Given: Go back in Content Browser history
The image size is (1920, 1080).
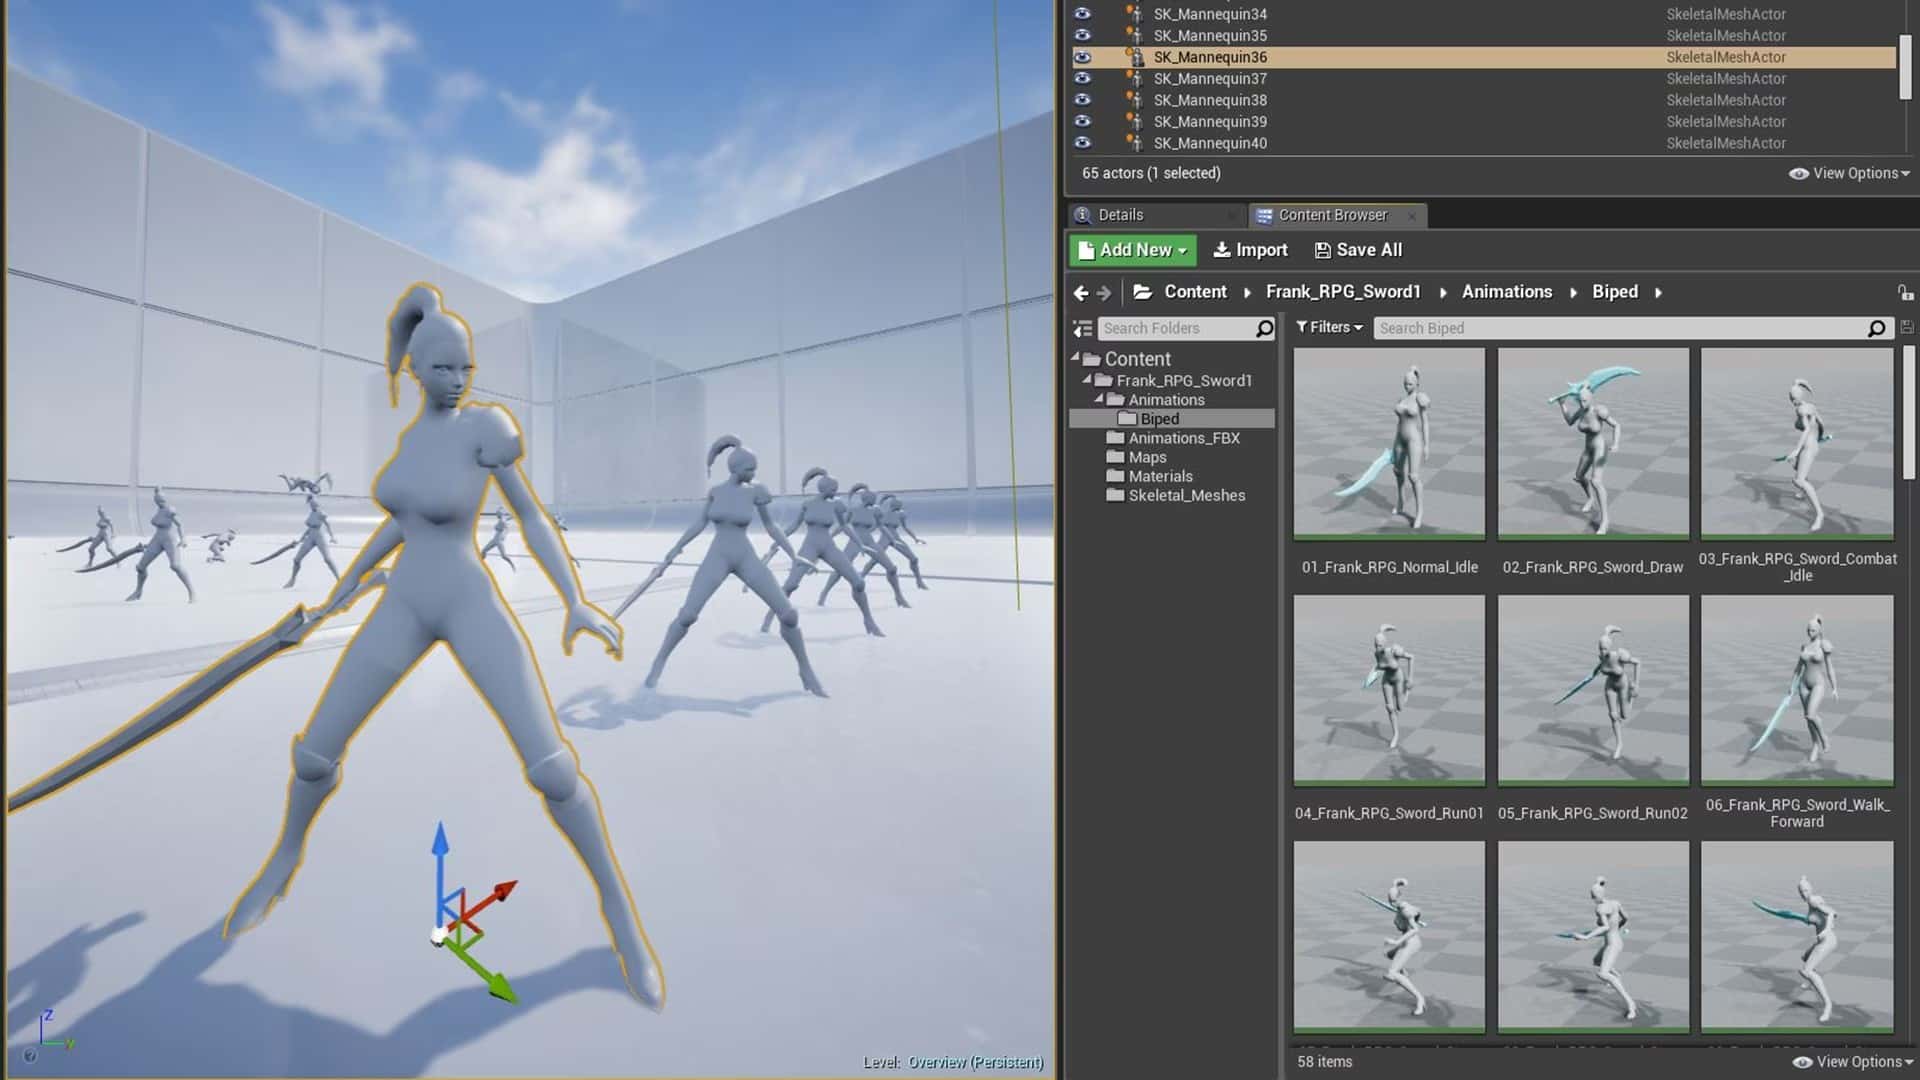Looking at the screenshot, I should coord(1081,293).
